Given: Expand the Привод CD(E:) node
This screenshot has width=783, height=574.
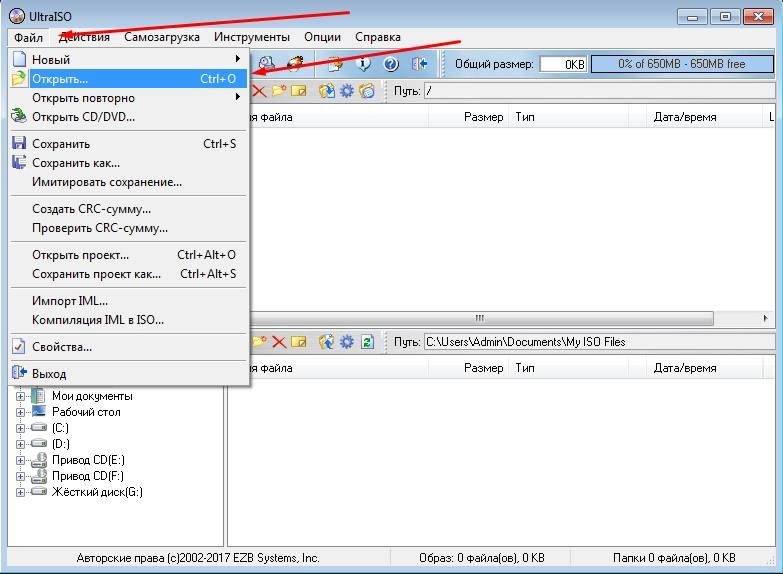Looking at the screenshot, I should (x=20, y=460).
